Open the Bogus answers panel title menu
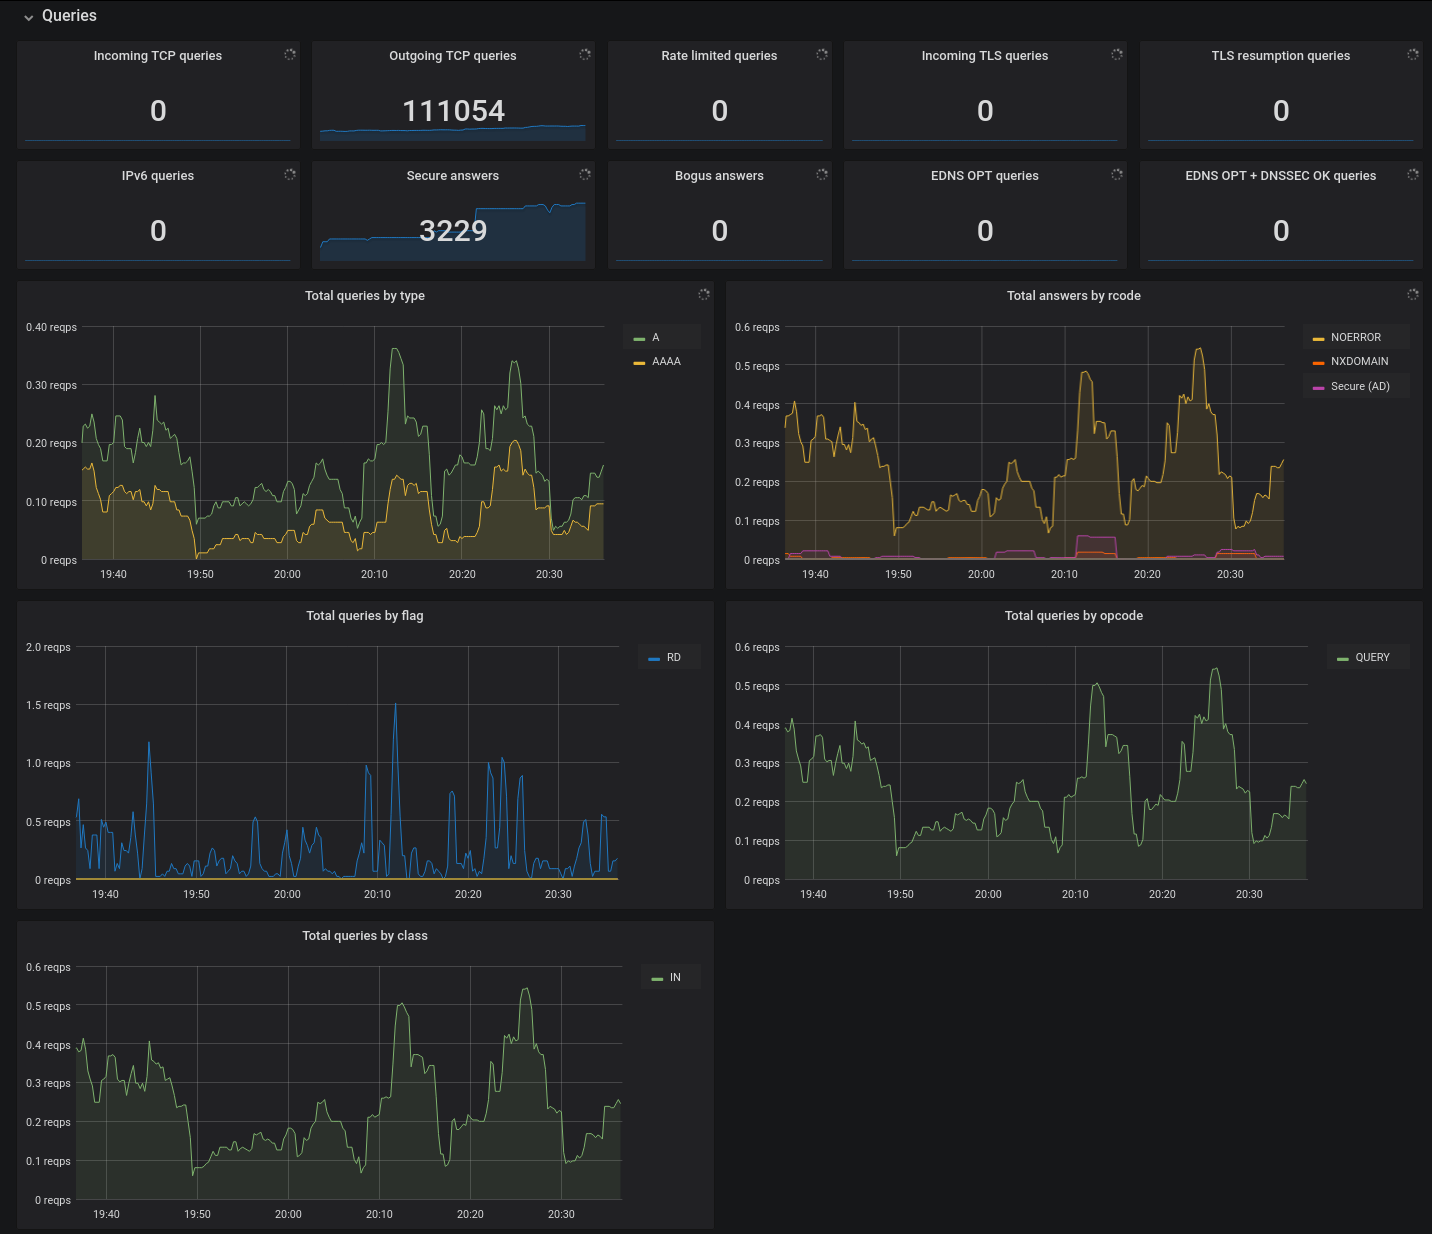1432x1234 pixels. tap(719, 176)
